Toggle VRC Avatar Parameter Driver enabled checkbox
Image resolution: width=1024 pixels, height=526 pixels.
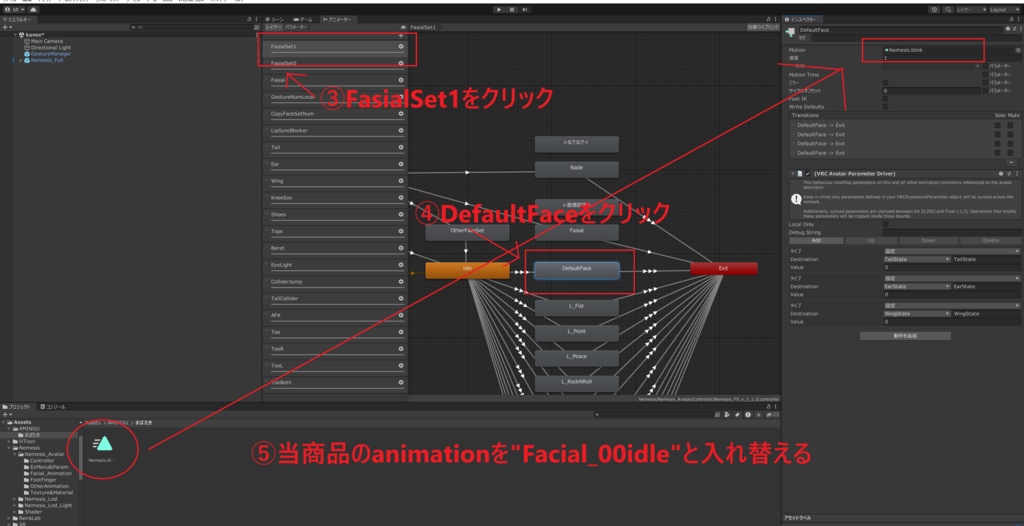pos(807,173)
